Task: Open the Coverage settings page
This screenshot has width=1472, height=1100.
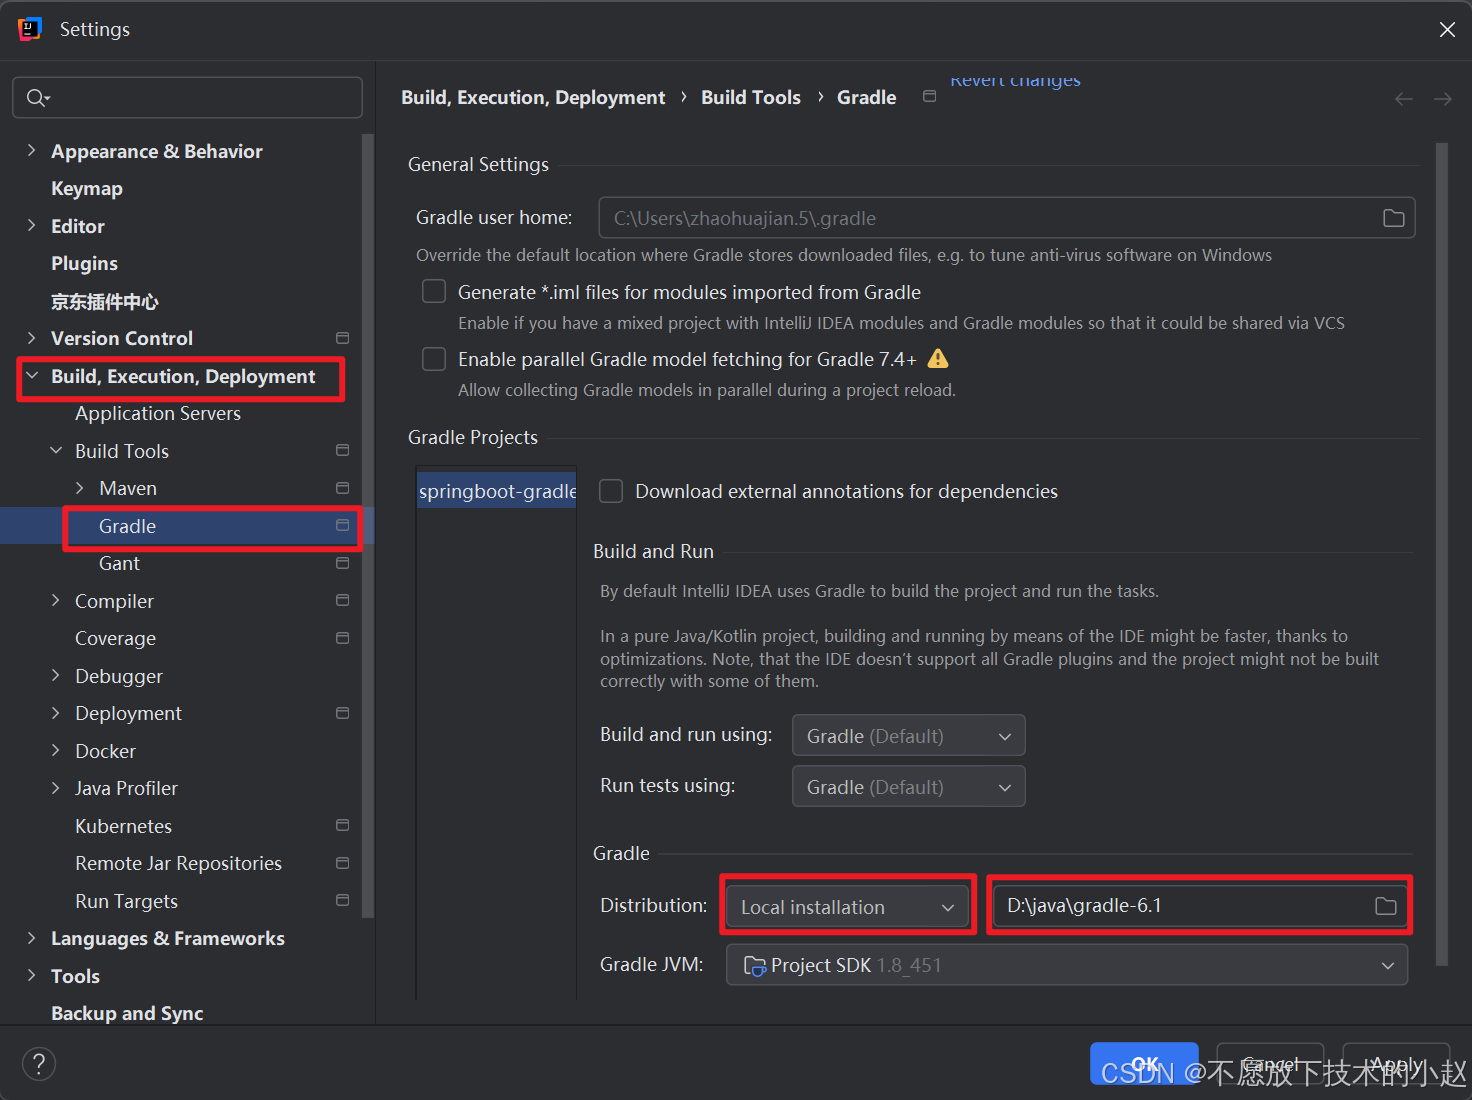Action: pos(115,638)
